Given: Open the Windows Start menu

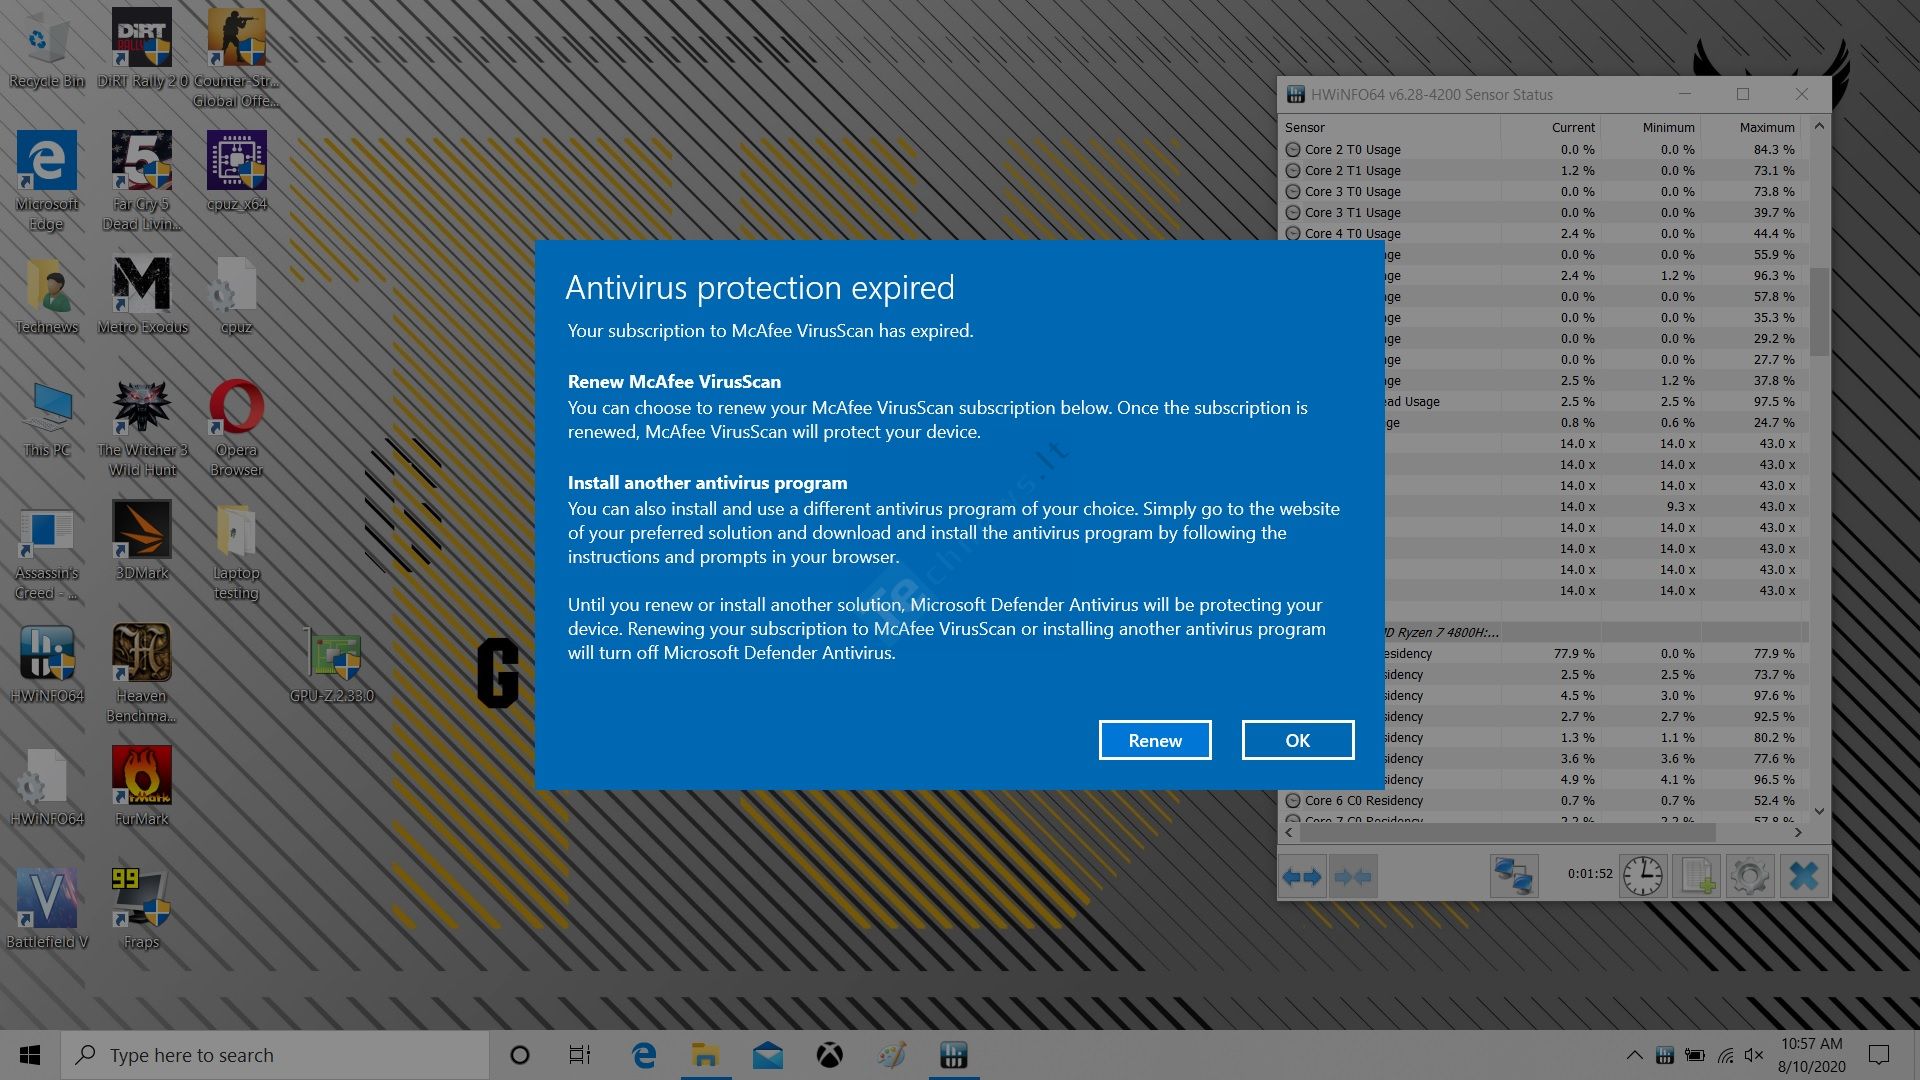Looking at the screenshot, I should (x=30, y=1055).
